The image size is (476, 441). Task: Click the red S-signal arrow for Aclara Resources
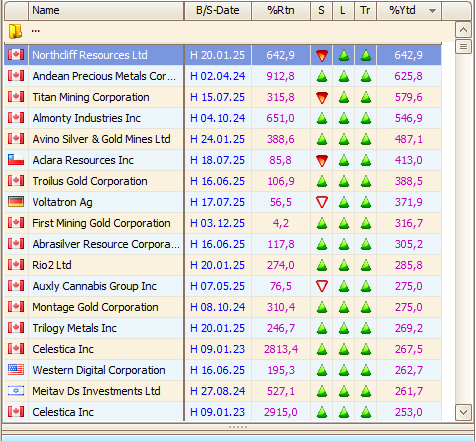[322, 160]
